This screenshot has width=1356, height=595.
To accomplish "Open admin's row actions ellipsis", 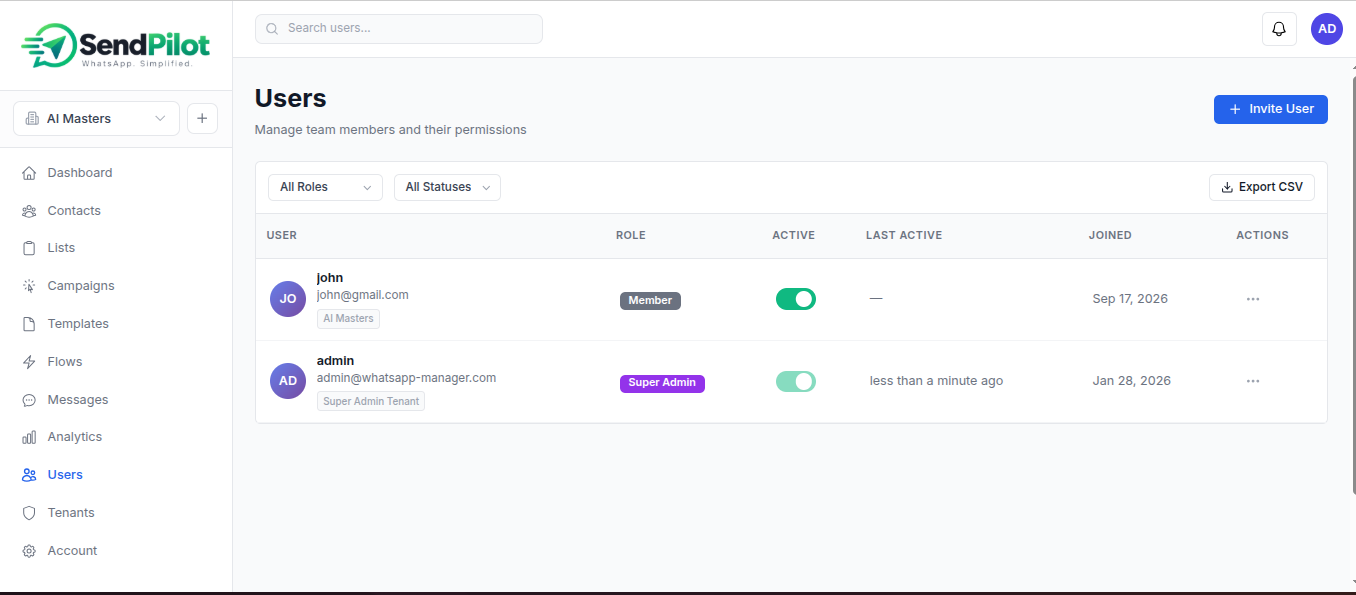I will click(1253, 381).
